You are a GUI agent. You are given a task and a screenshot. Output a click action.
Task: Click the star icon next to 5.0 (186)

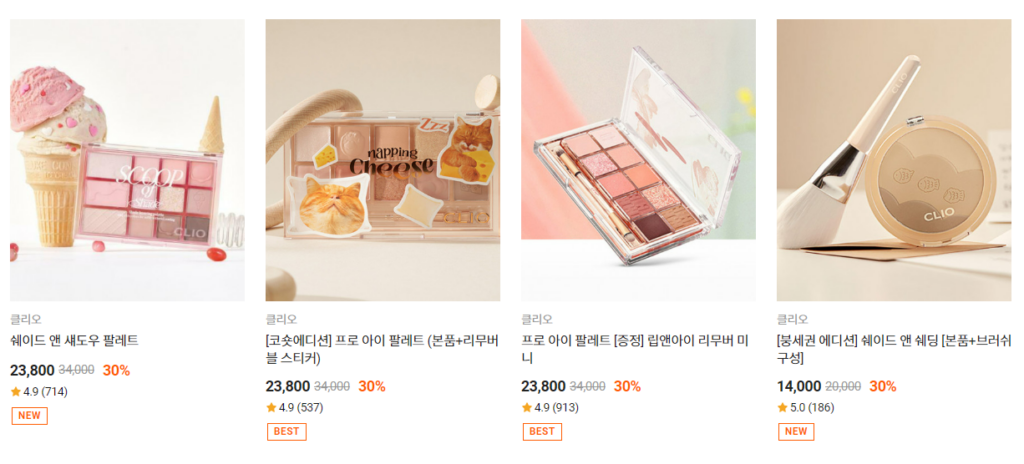point(782,408)
